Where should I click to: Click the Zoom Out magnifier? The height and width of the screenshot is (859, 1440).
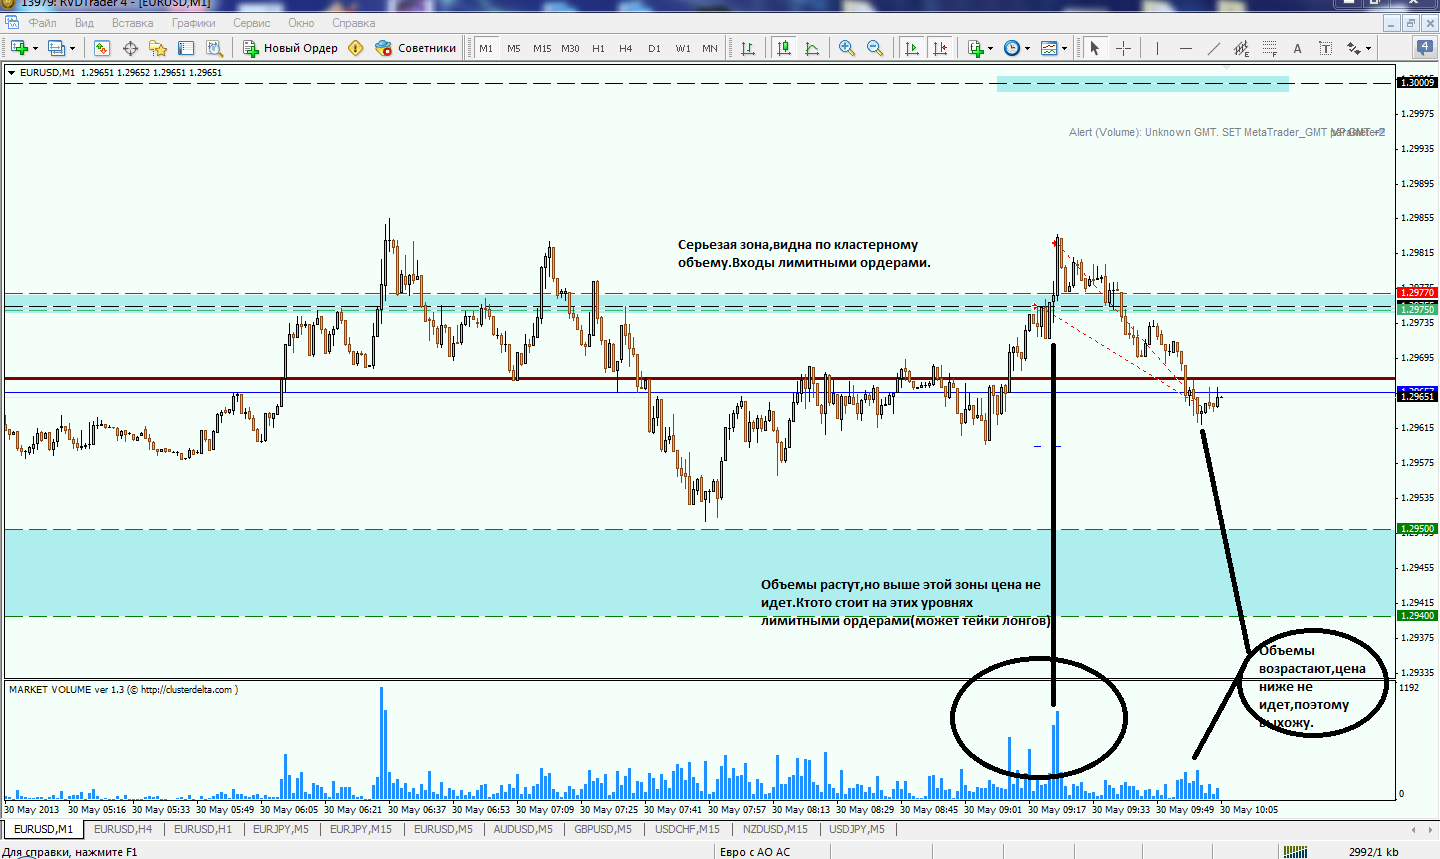pos(875,48)
